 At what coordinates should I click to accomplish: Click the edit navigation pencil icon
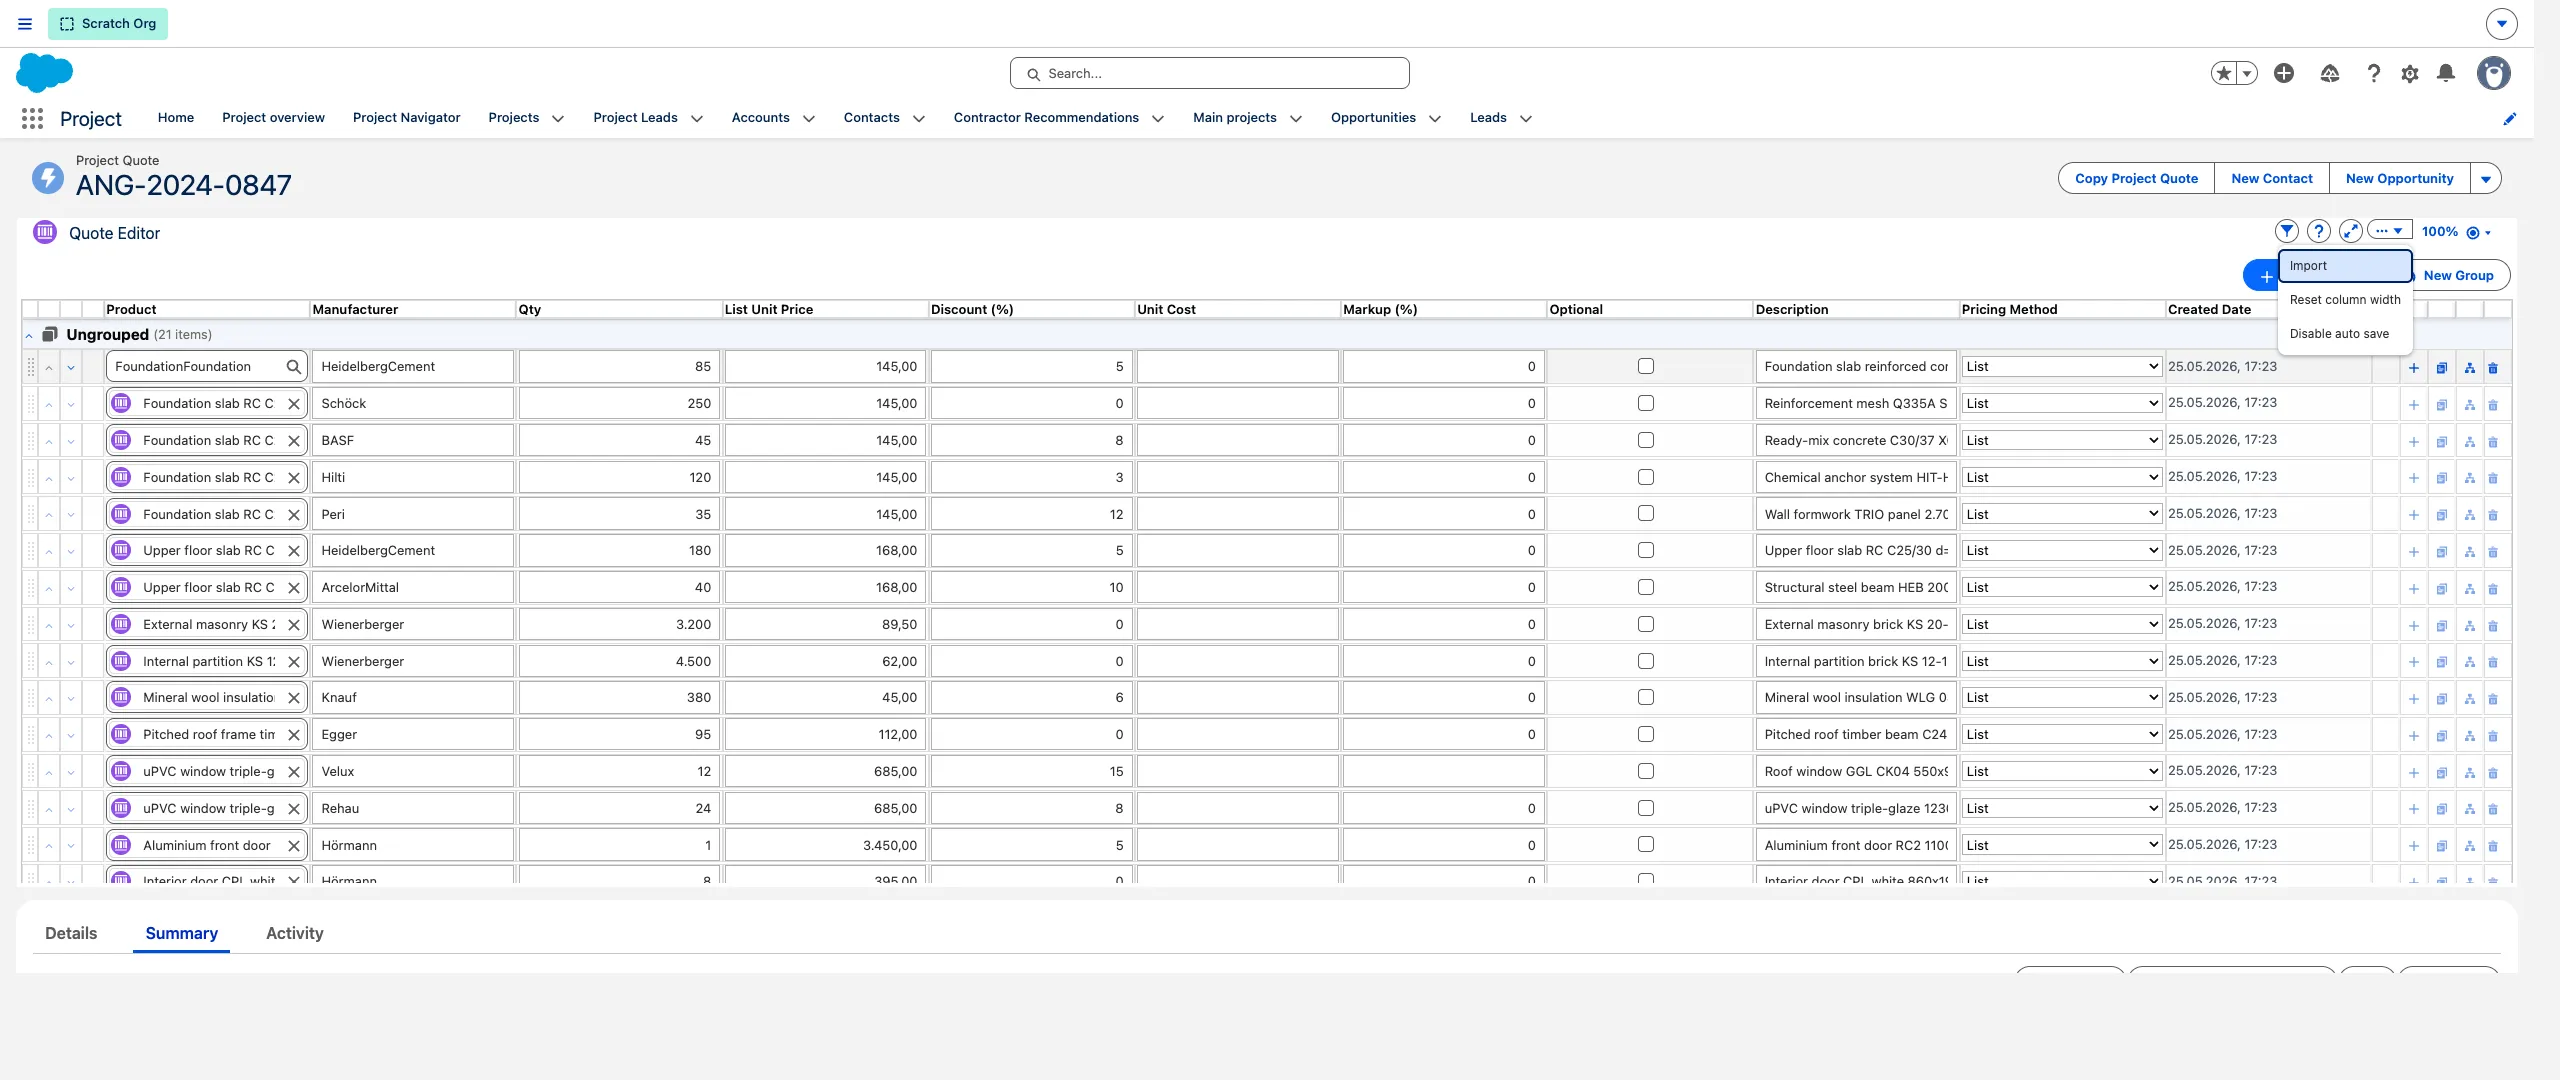pos(2509,119)
